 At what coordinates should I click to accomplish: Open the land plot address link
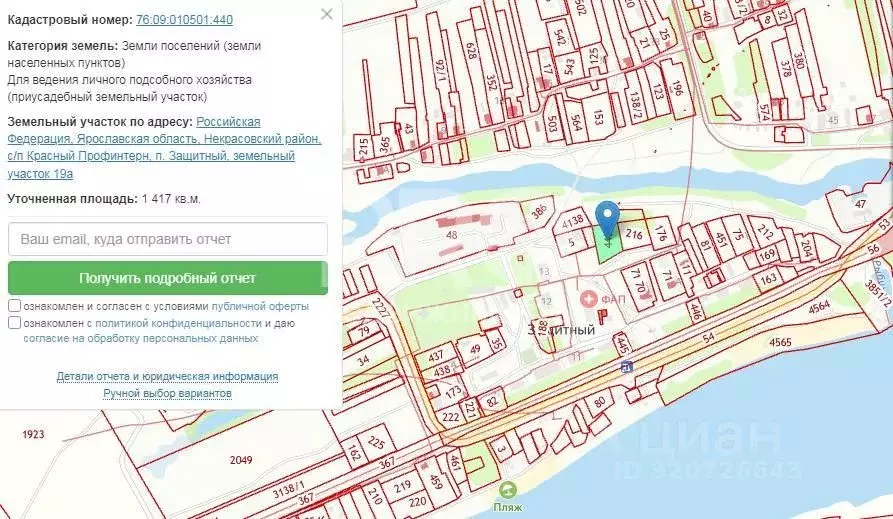click(165, 147)
